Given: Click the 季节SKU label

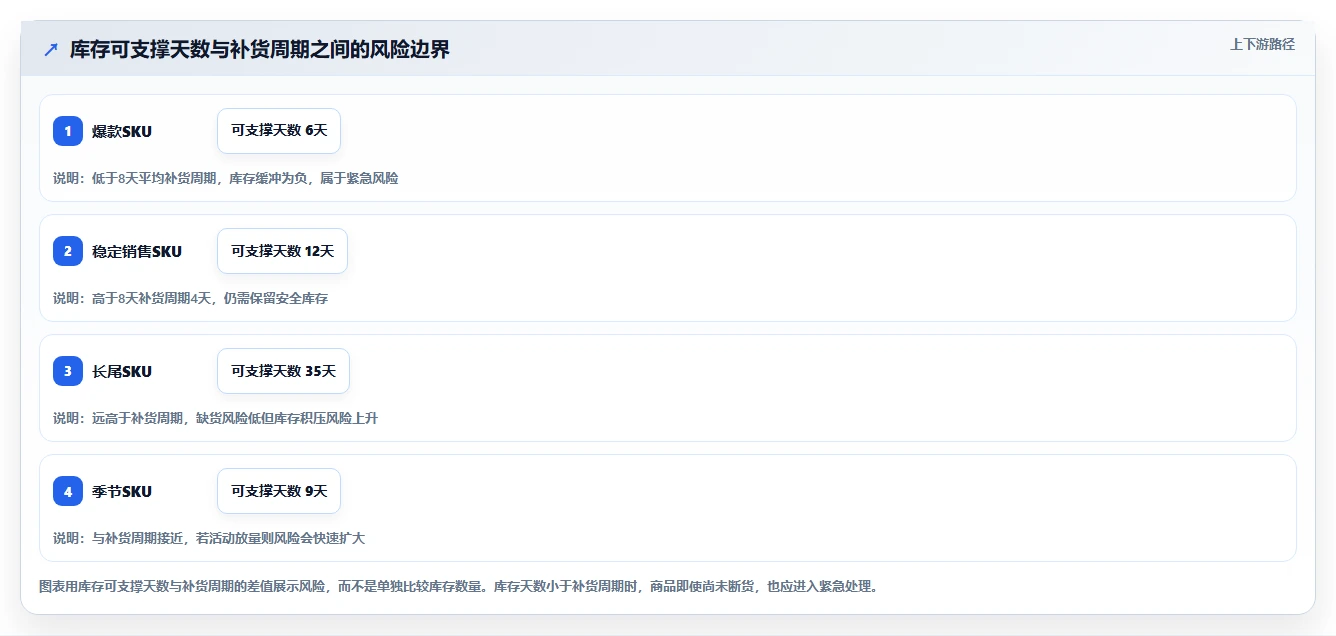Looking at the screenshot, I should click(x=122, y=491).
